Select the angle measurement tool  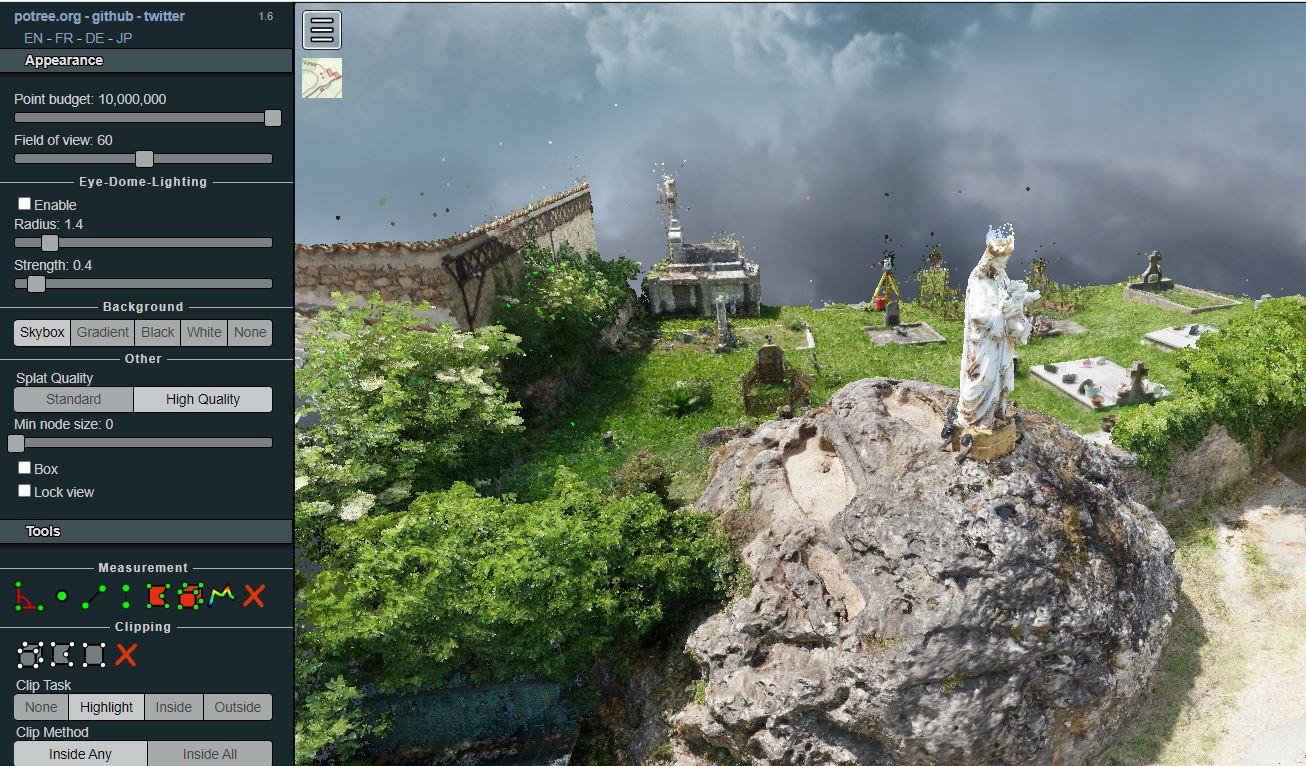click(29, 596)
